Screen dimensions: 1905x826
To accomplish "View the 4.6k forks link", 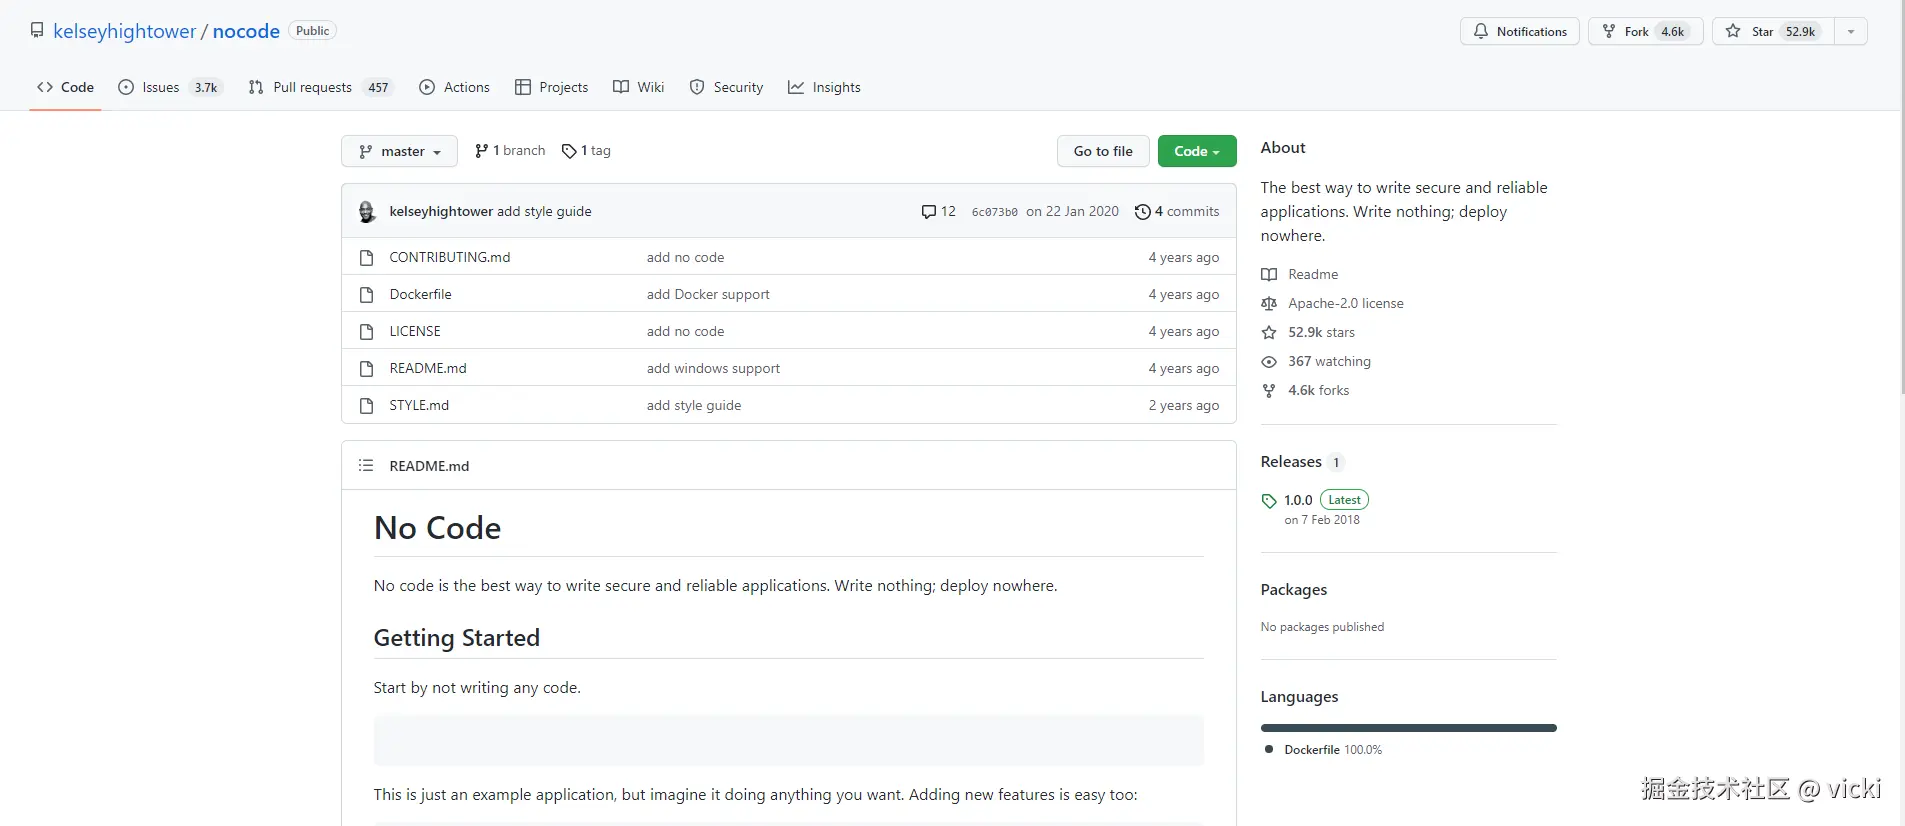I will click(x=1318, y=390).
